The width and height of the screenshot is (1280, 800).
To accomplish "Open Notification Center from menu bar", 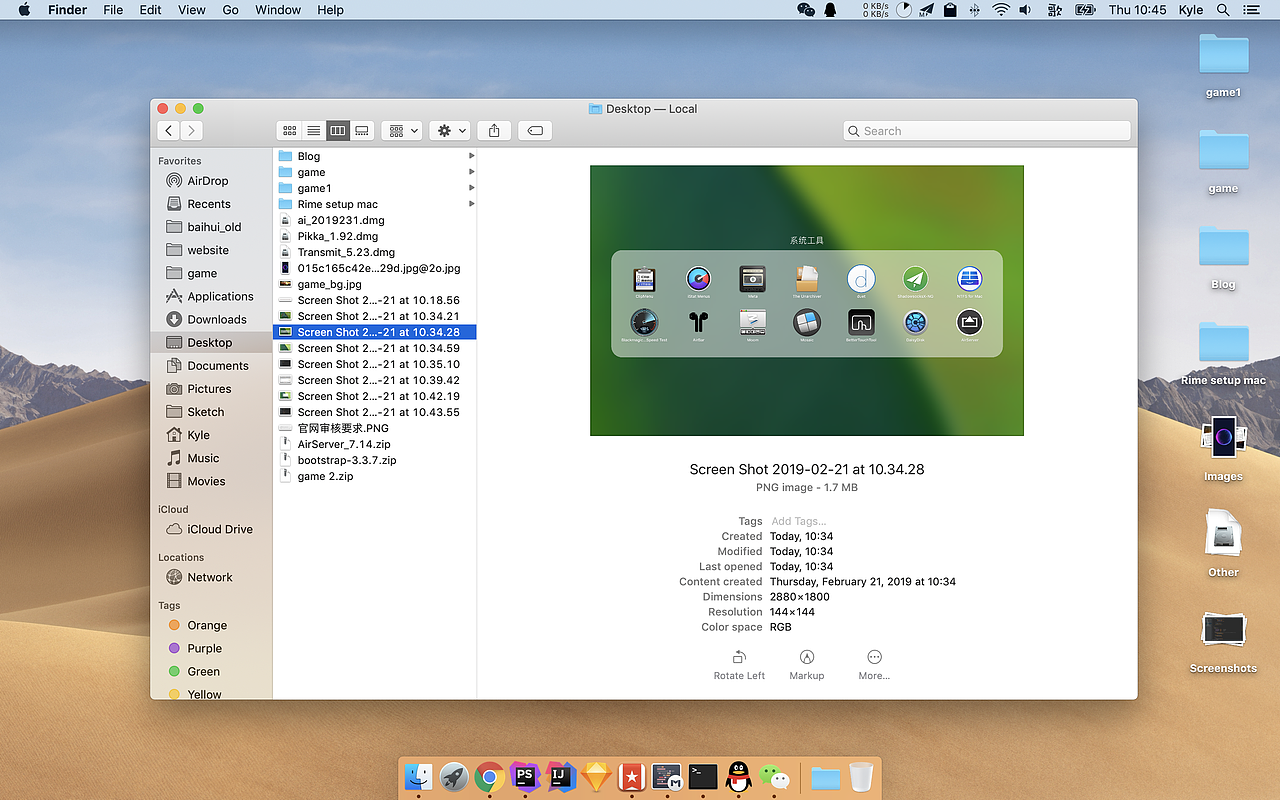I will coord(1251,10).
